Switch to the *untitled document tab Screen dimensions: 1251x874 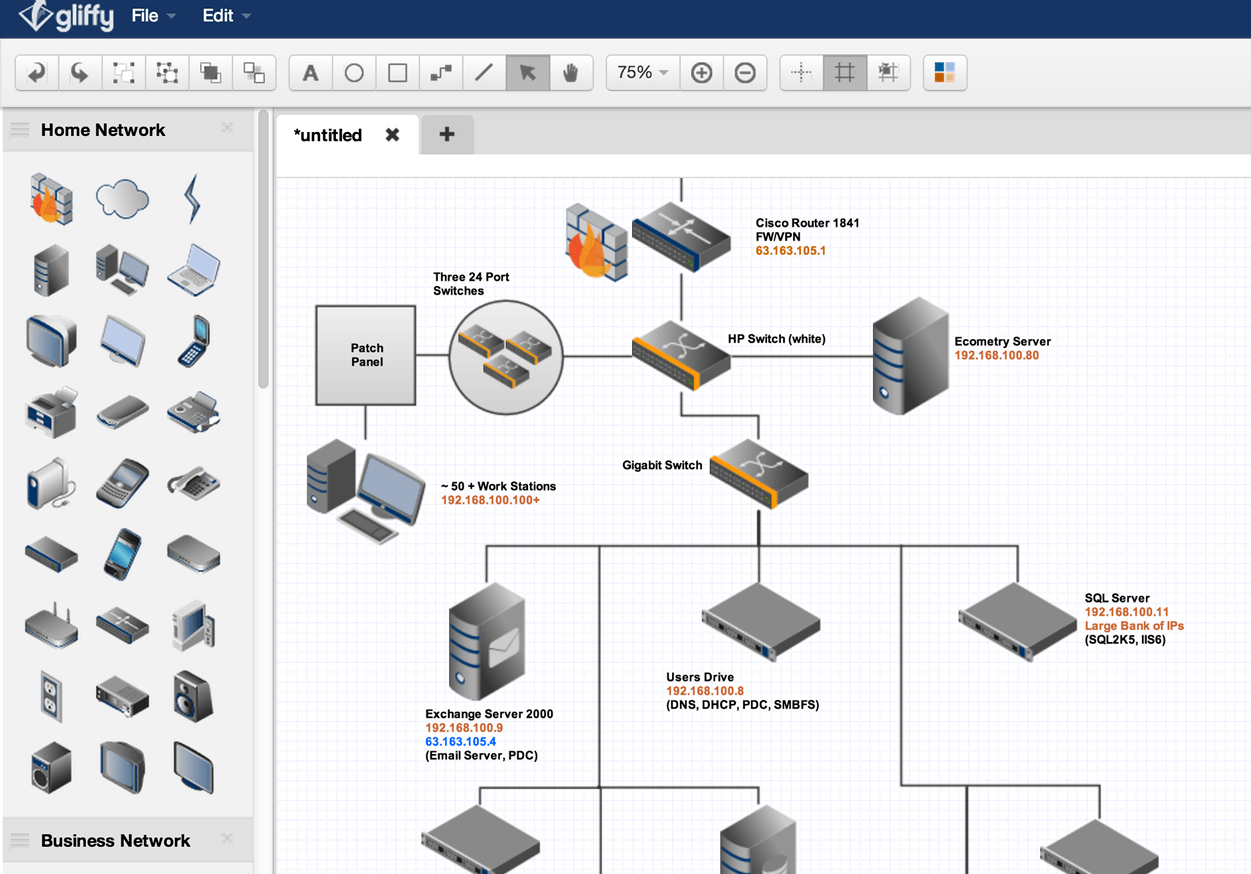328,135
